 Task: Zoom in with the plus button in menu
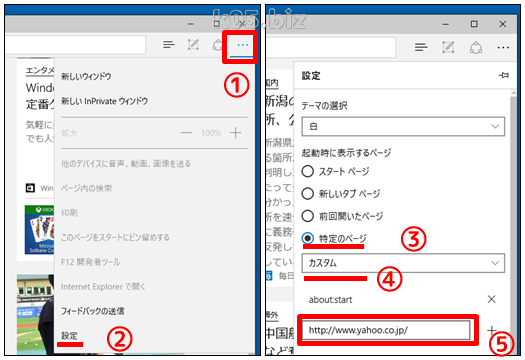235,133
